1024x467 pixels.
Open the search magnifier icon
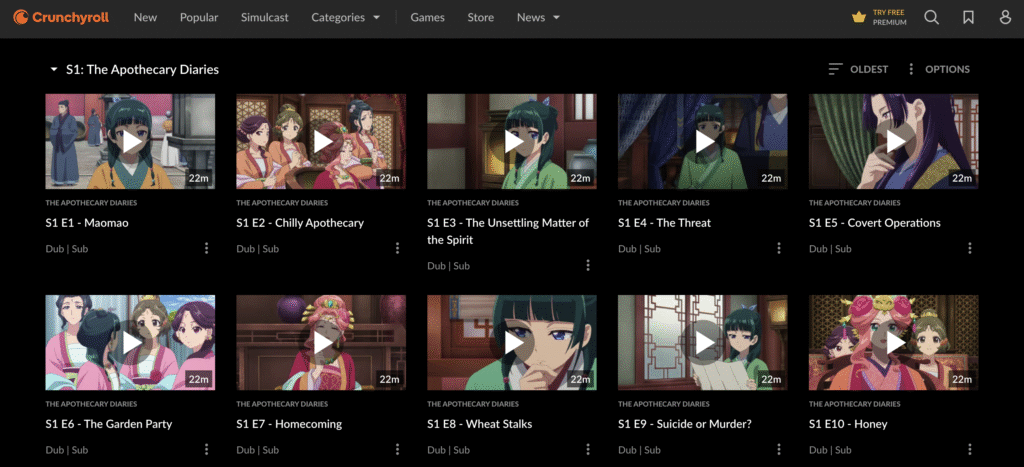(x=931, y=18)
